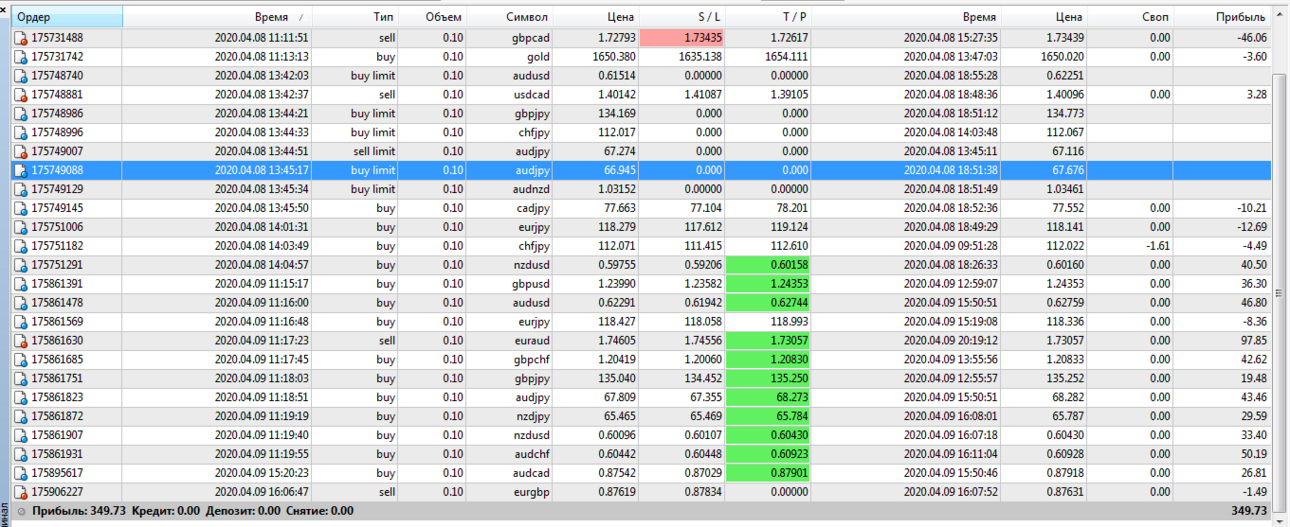Click the Своп column header
The image size is (1290, 527).
click(1130, 17)
